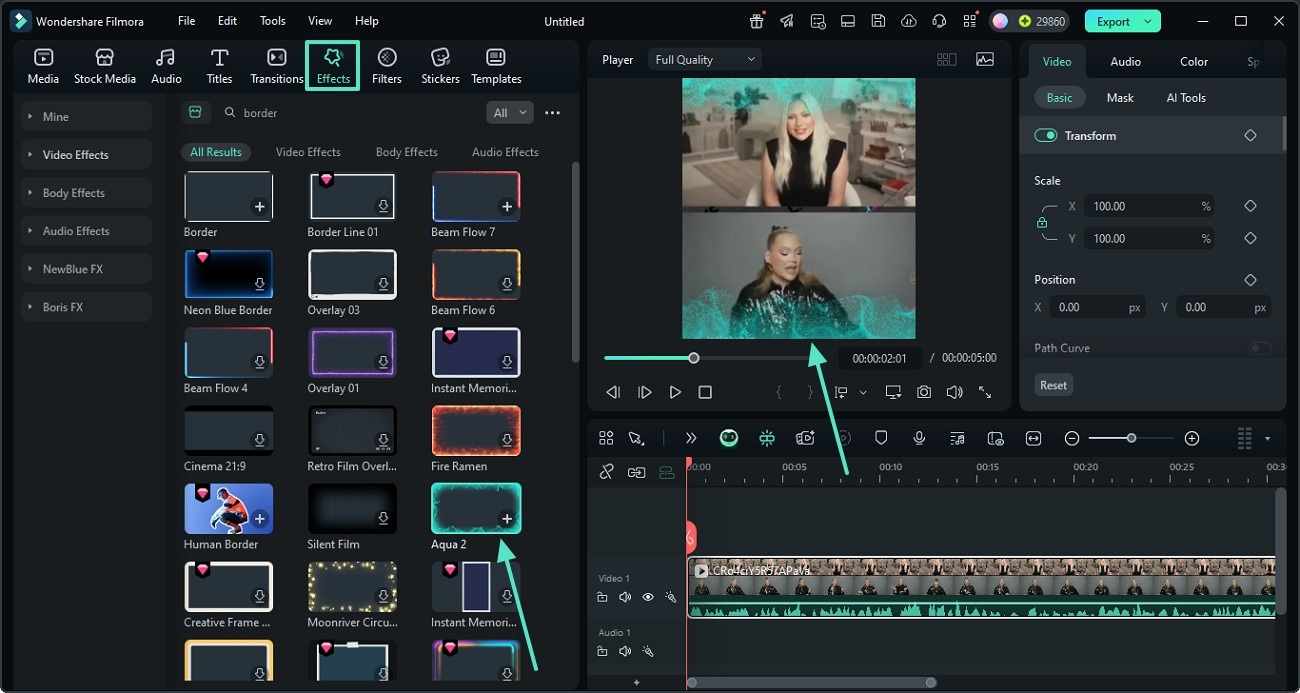Expand the NewBlue FX category

click(x=86, y=268)
